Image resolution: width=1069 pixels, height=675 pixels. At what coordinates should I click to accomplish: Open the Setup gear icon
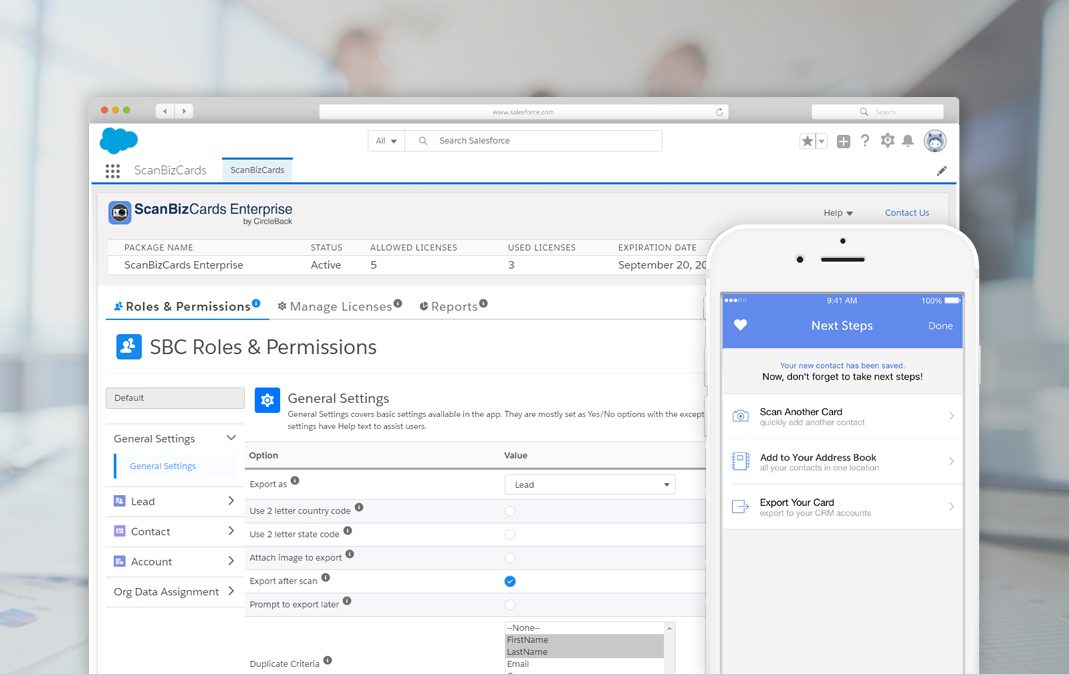tap(887, 140)
